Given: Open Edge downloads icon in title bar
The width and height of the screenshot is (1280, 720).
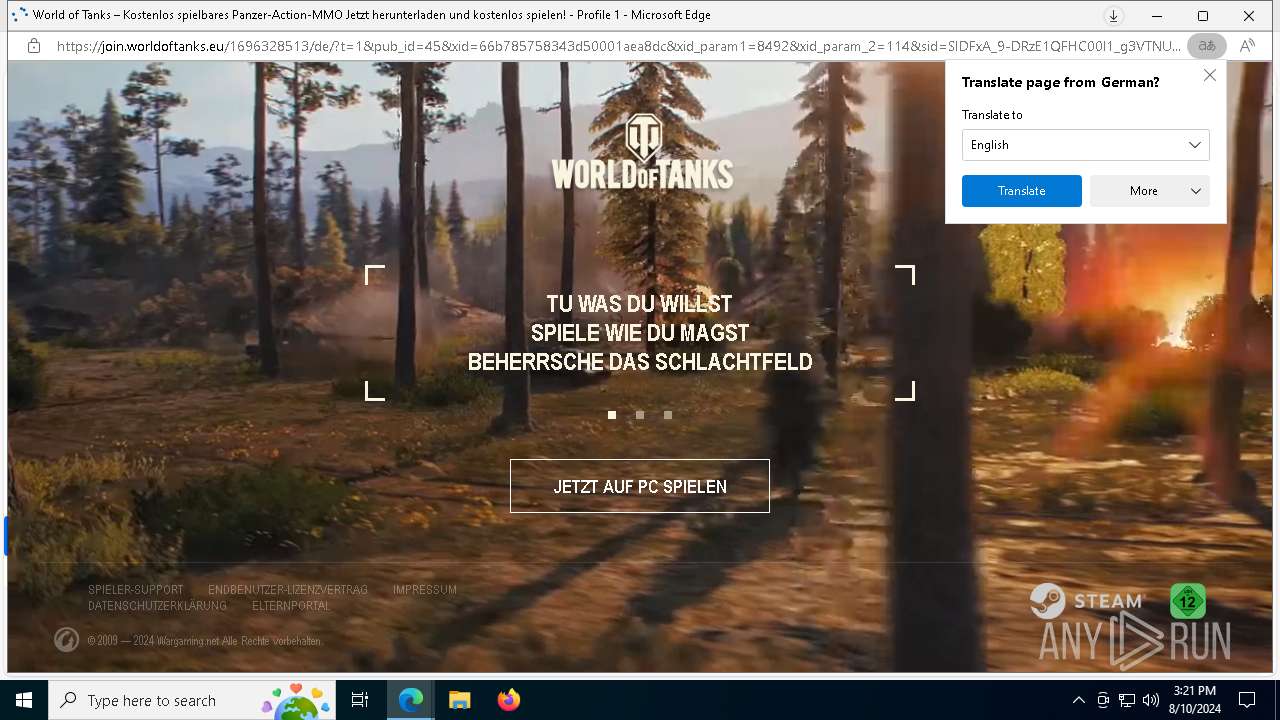Looking at the screenshot, I should 1113,16.
